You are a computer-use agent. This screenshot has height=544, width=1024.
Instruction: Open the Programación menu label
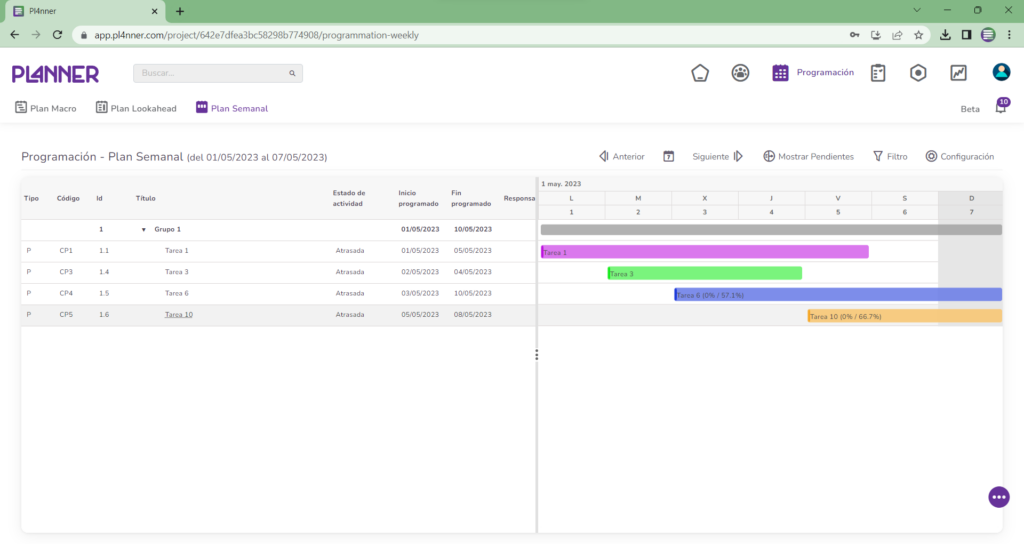pyautogui.click(x=825, y=72)
